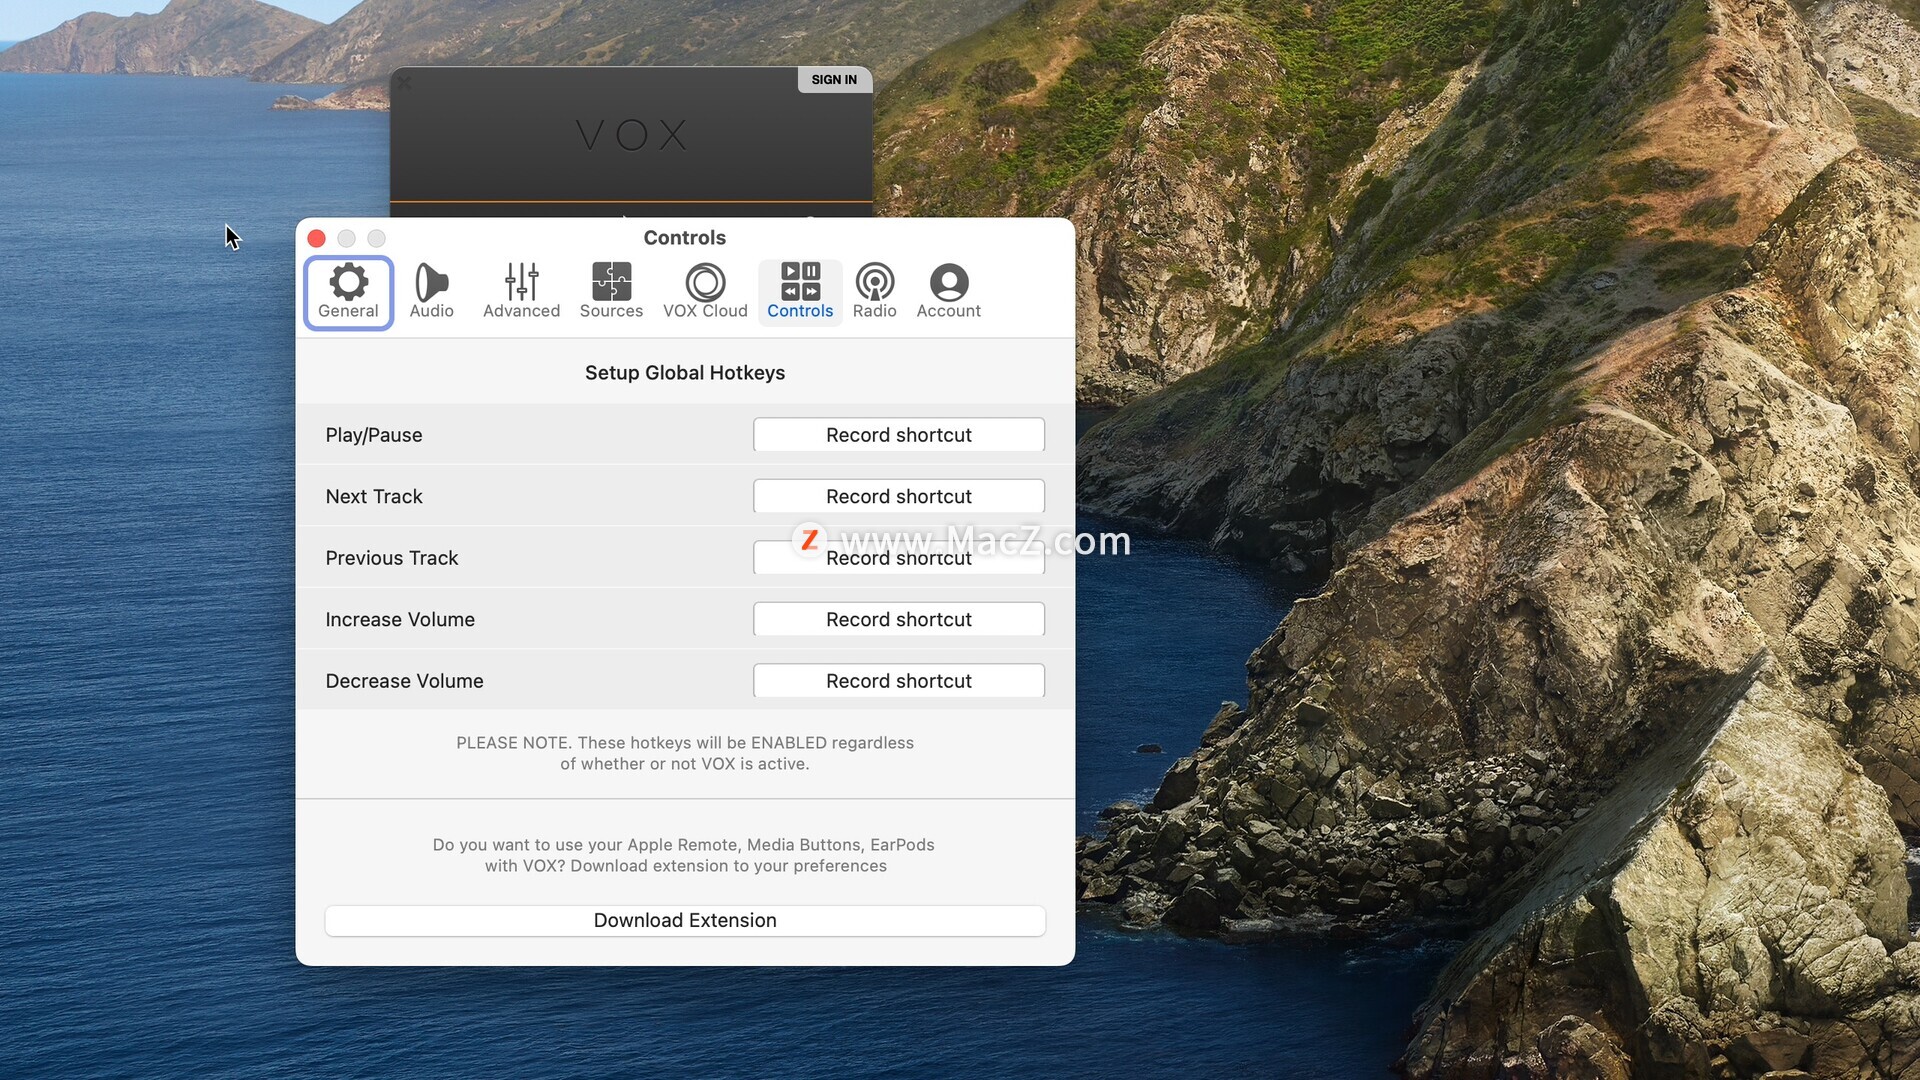The image size is (1920, 1080).
Task: Click the Previous Track label
Action: (392, 558)
